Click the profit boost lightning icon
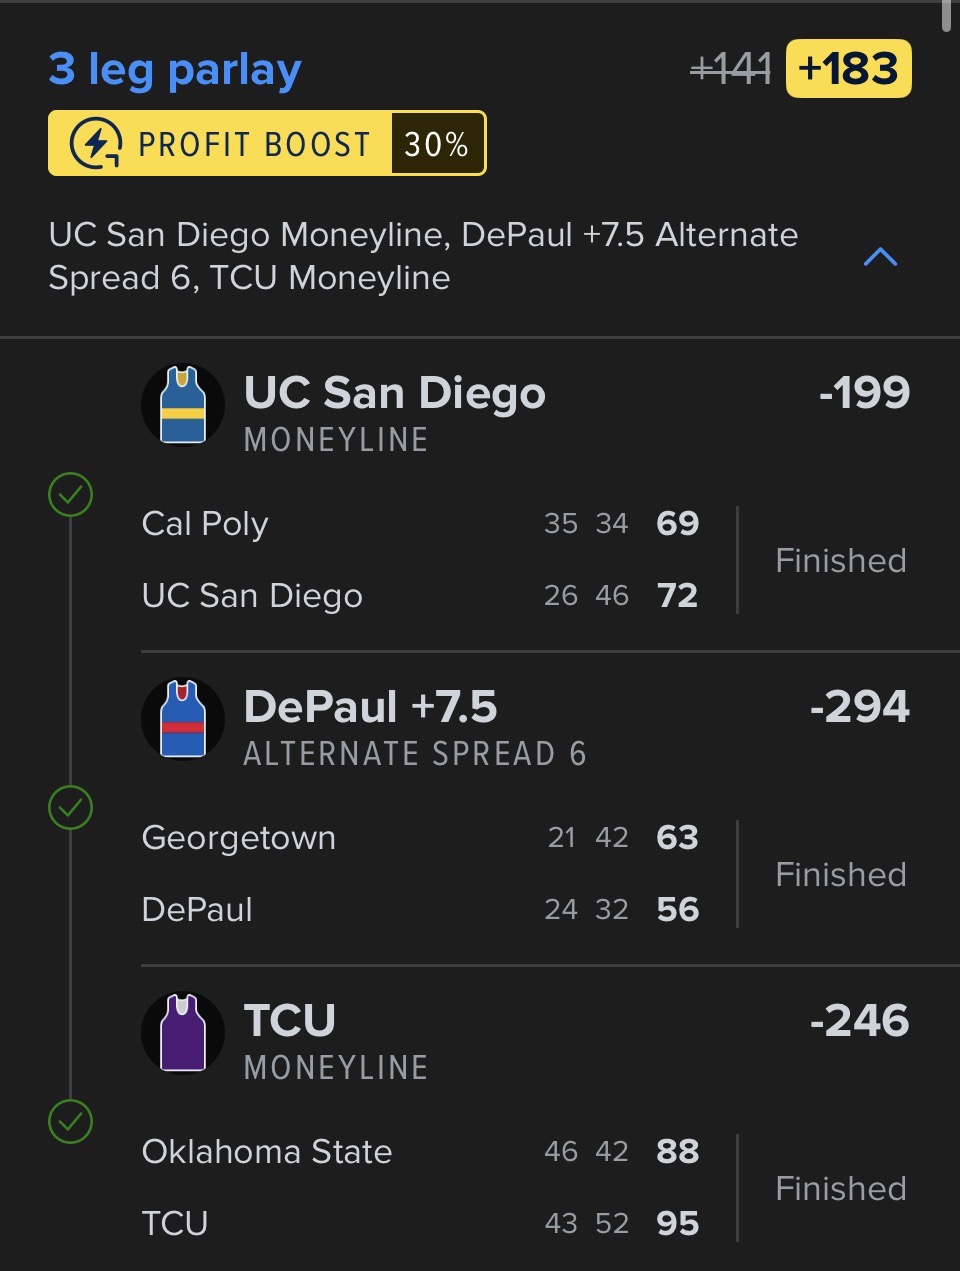Viewport: 960px width, 1271px height. point(96,144)
